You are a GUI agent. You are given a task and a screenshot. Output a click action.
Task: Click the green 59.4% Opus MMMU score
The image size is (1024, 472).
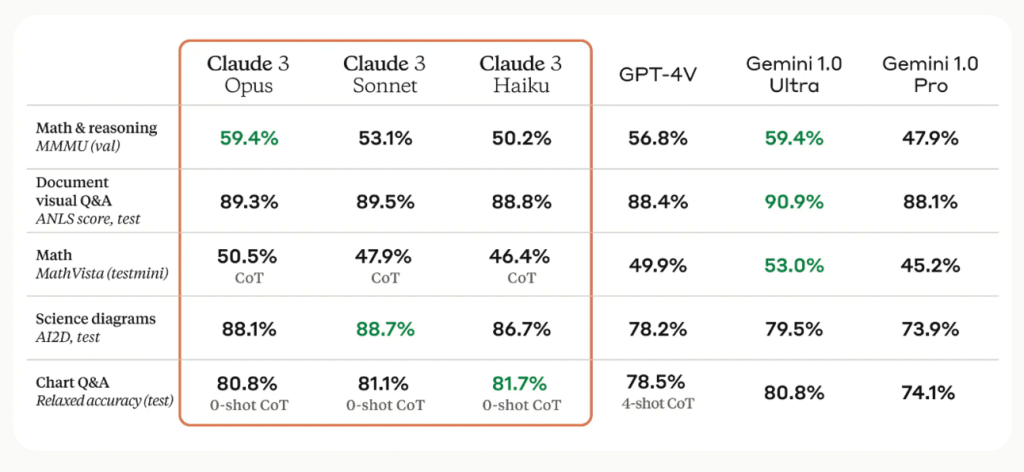[248, 138]
